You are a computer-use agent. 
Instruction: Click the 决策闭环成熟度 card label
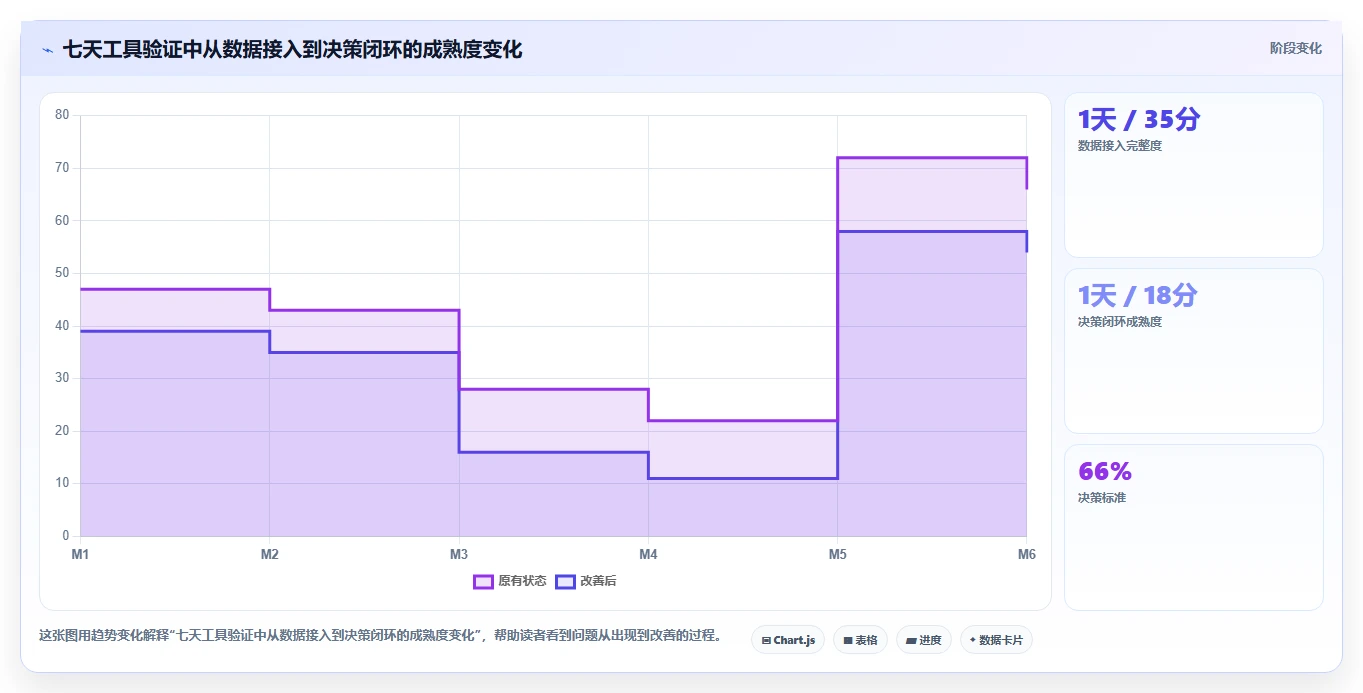(x=1120, y=322)
